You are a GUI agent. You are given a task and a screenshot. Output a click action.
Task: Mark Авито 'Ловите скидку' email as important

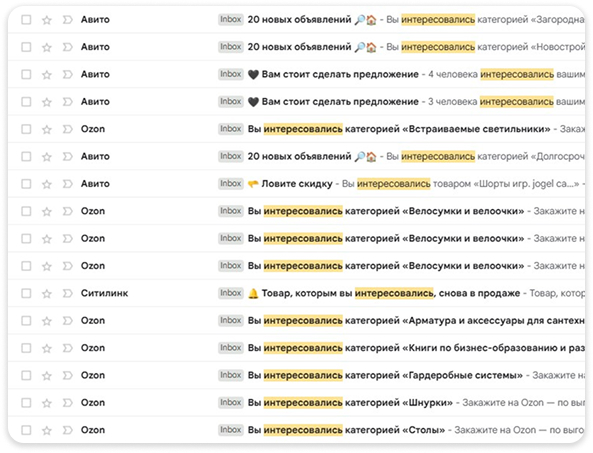coord(67,184)
